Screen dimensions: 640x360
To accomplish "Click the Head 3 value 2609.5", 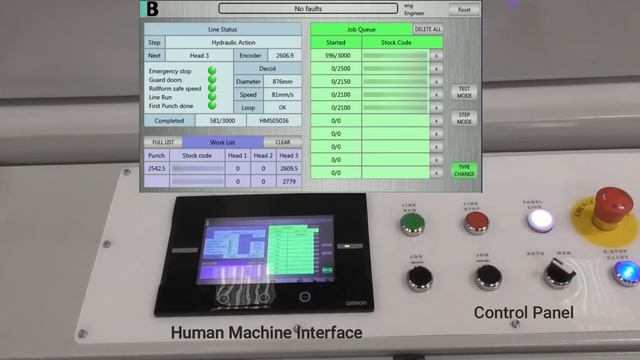I will click(289, 168).
